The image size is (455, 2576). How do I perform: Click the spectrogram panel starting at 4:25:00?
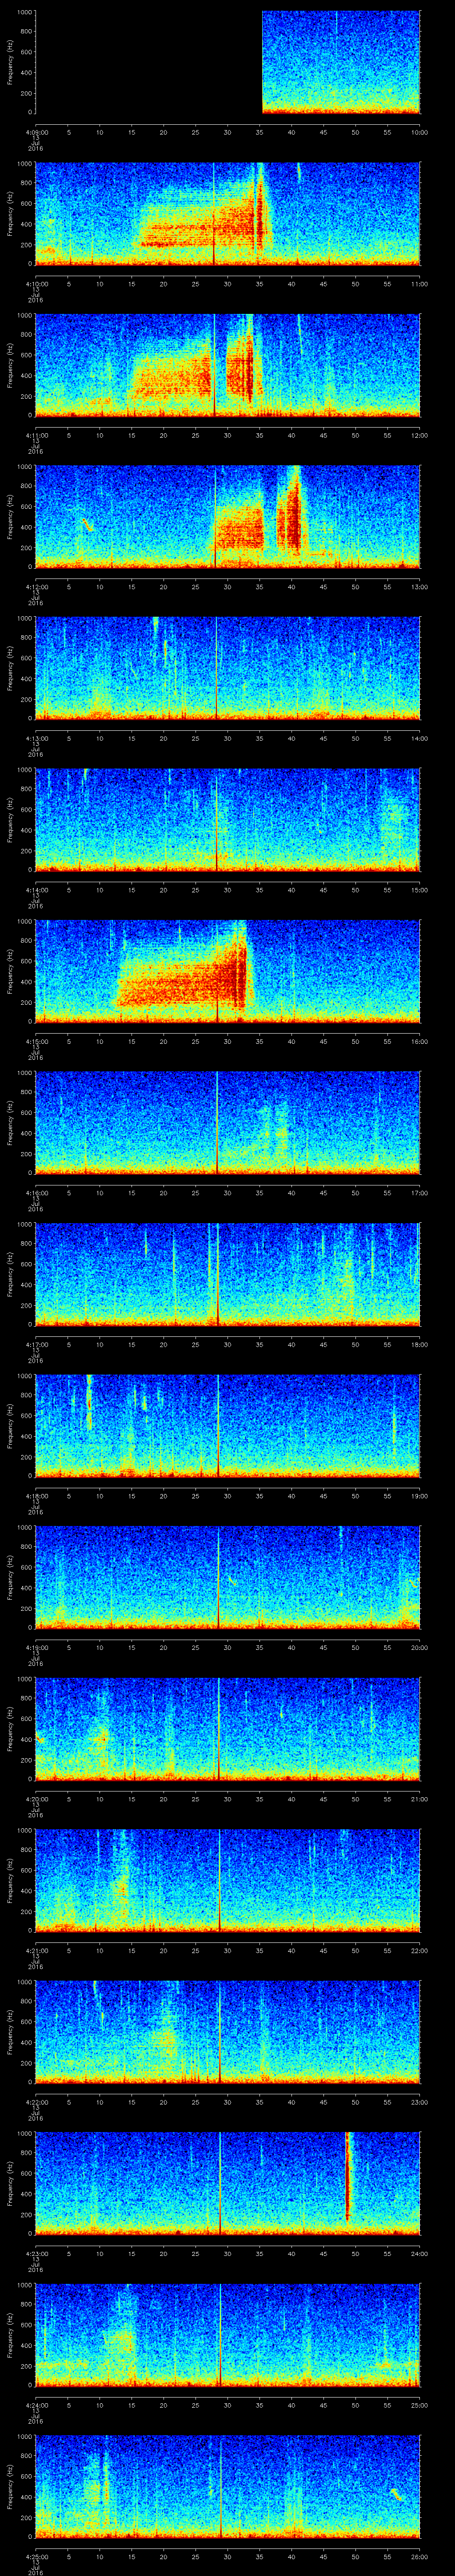click(x=228, y=2486)
